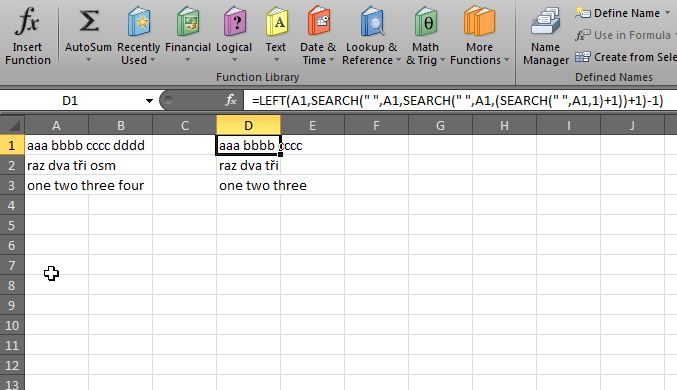Screen dimensions: 677x390
Task: Select column C header
Action: 184,125
